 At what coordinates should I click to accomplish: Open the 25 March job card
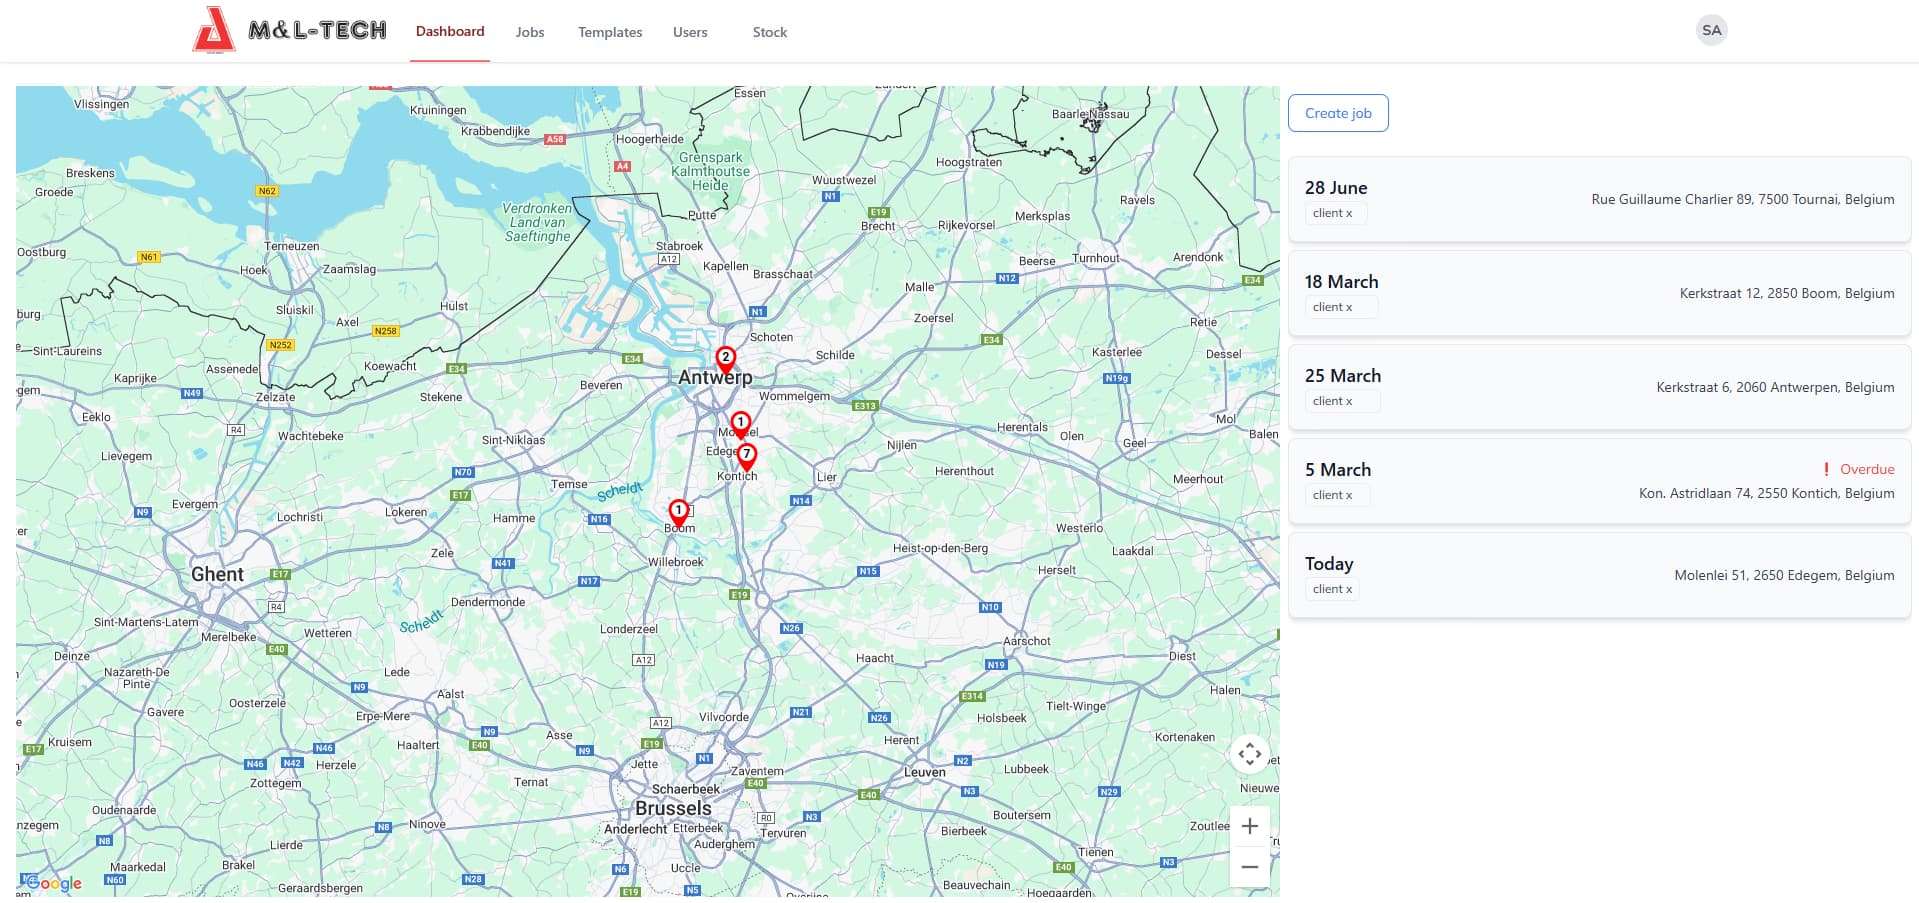[x=1599, y=387]
